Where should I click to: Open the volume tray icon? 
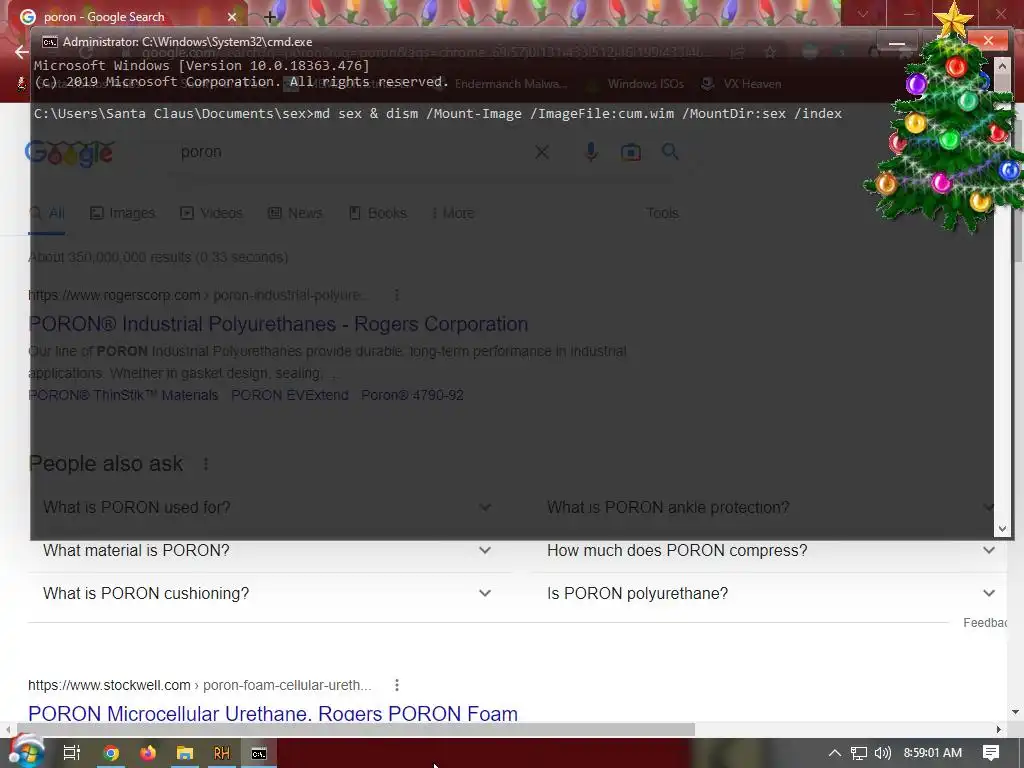point(882,753)
